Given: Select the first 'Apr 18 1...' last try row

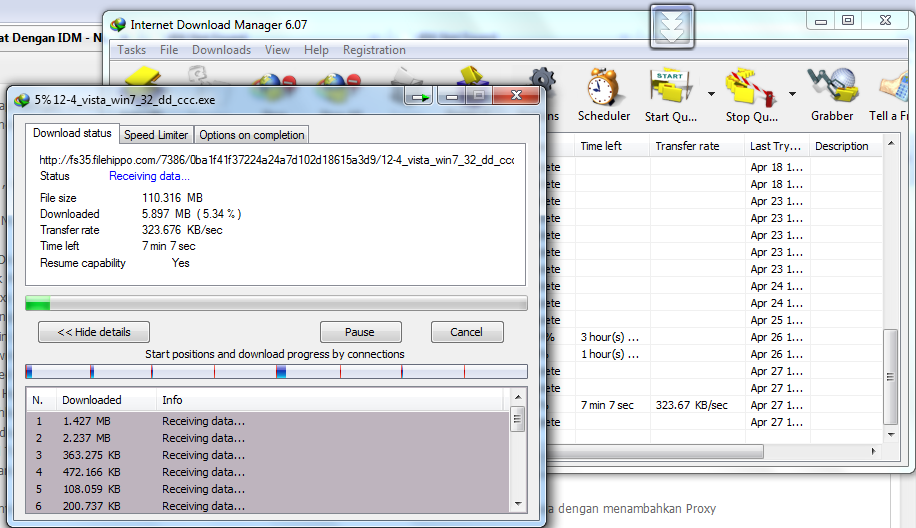Looking at the screenshot, I should click(x=776, y=167).
